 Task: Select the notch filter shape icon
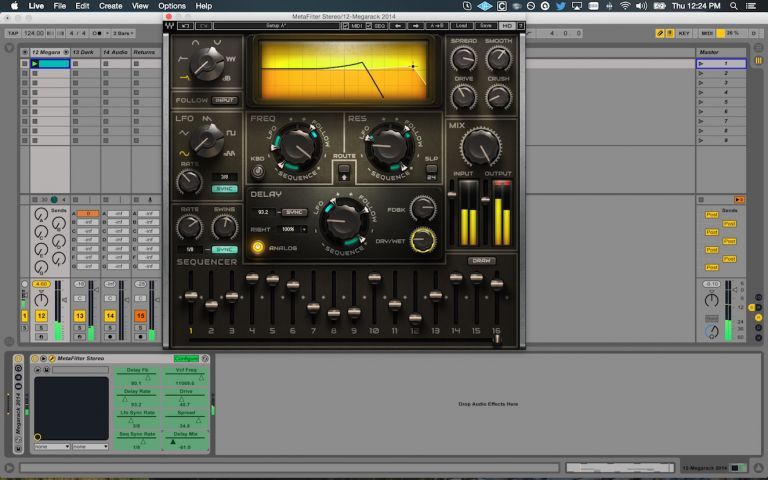pyautogui.click(x=217, y=43)
